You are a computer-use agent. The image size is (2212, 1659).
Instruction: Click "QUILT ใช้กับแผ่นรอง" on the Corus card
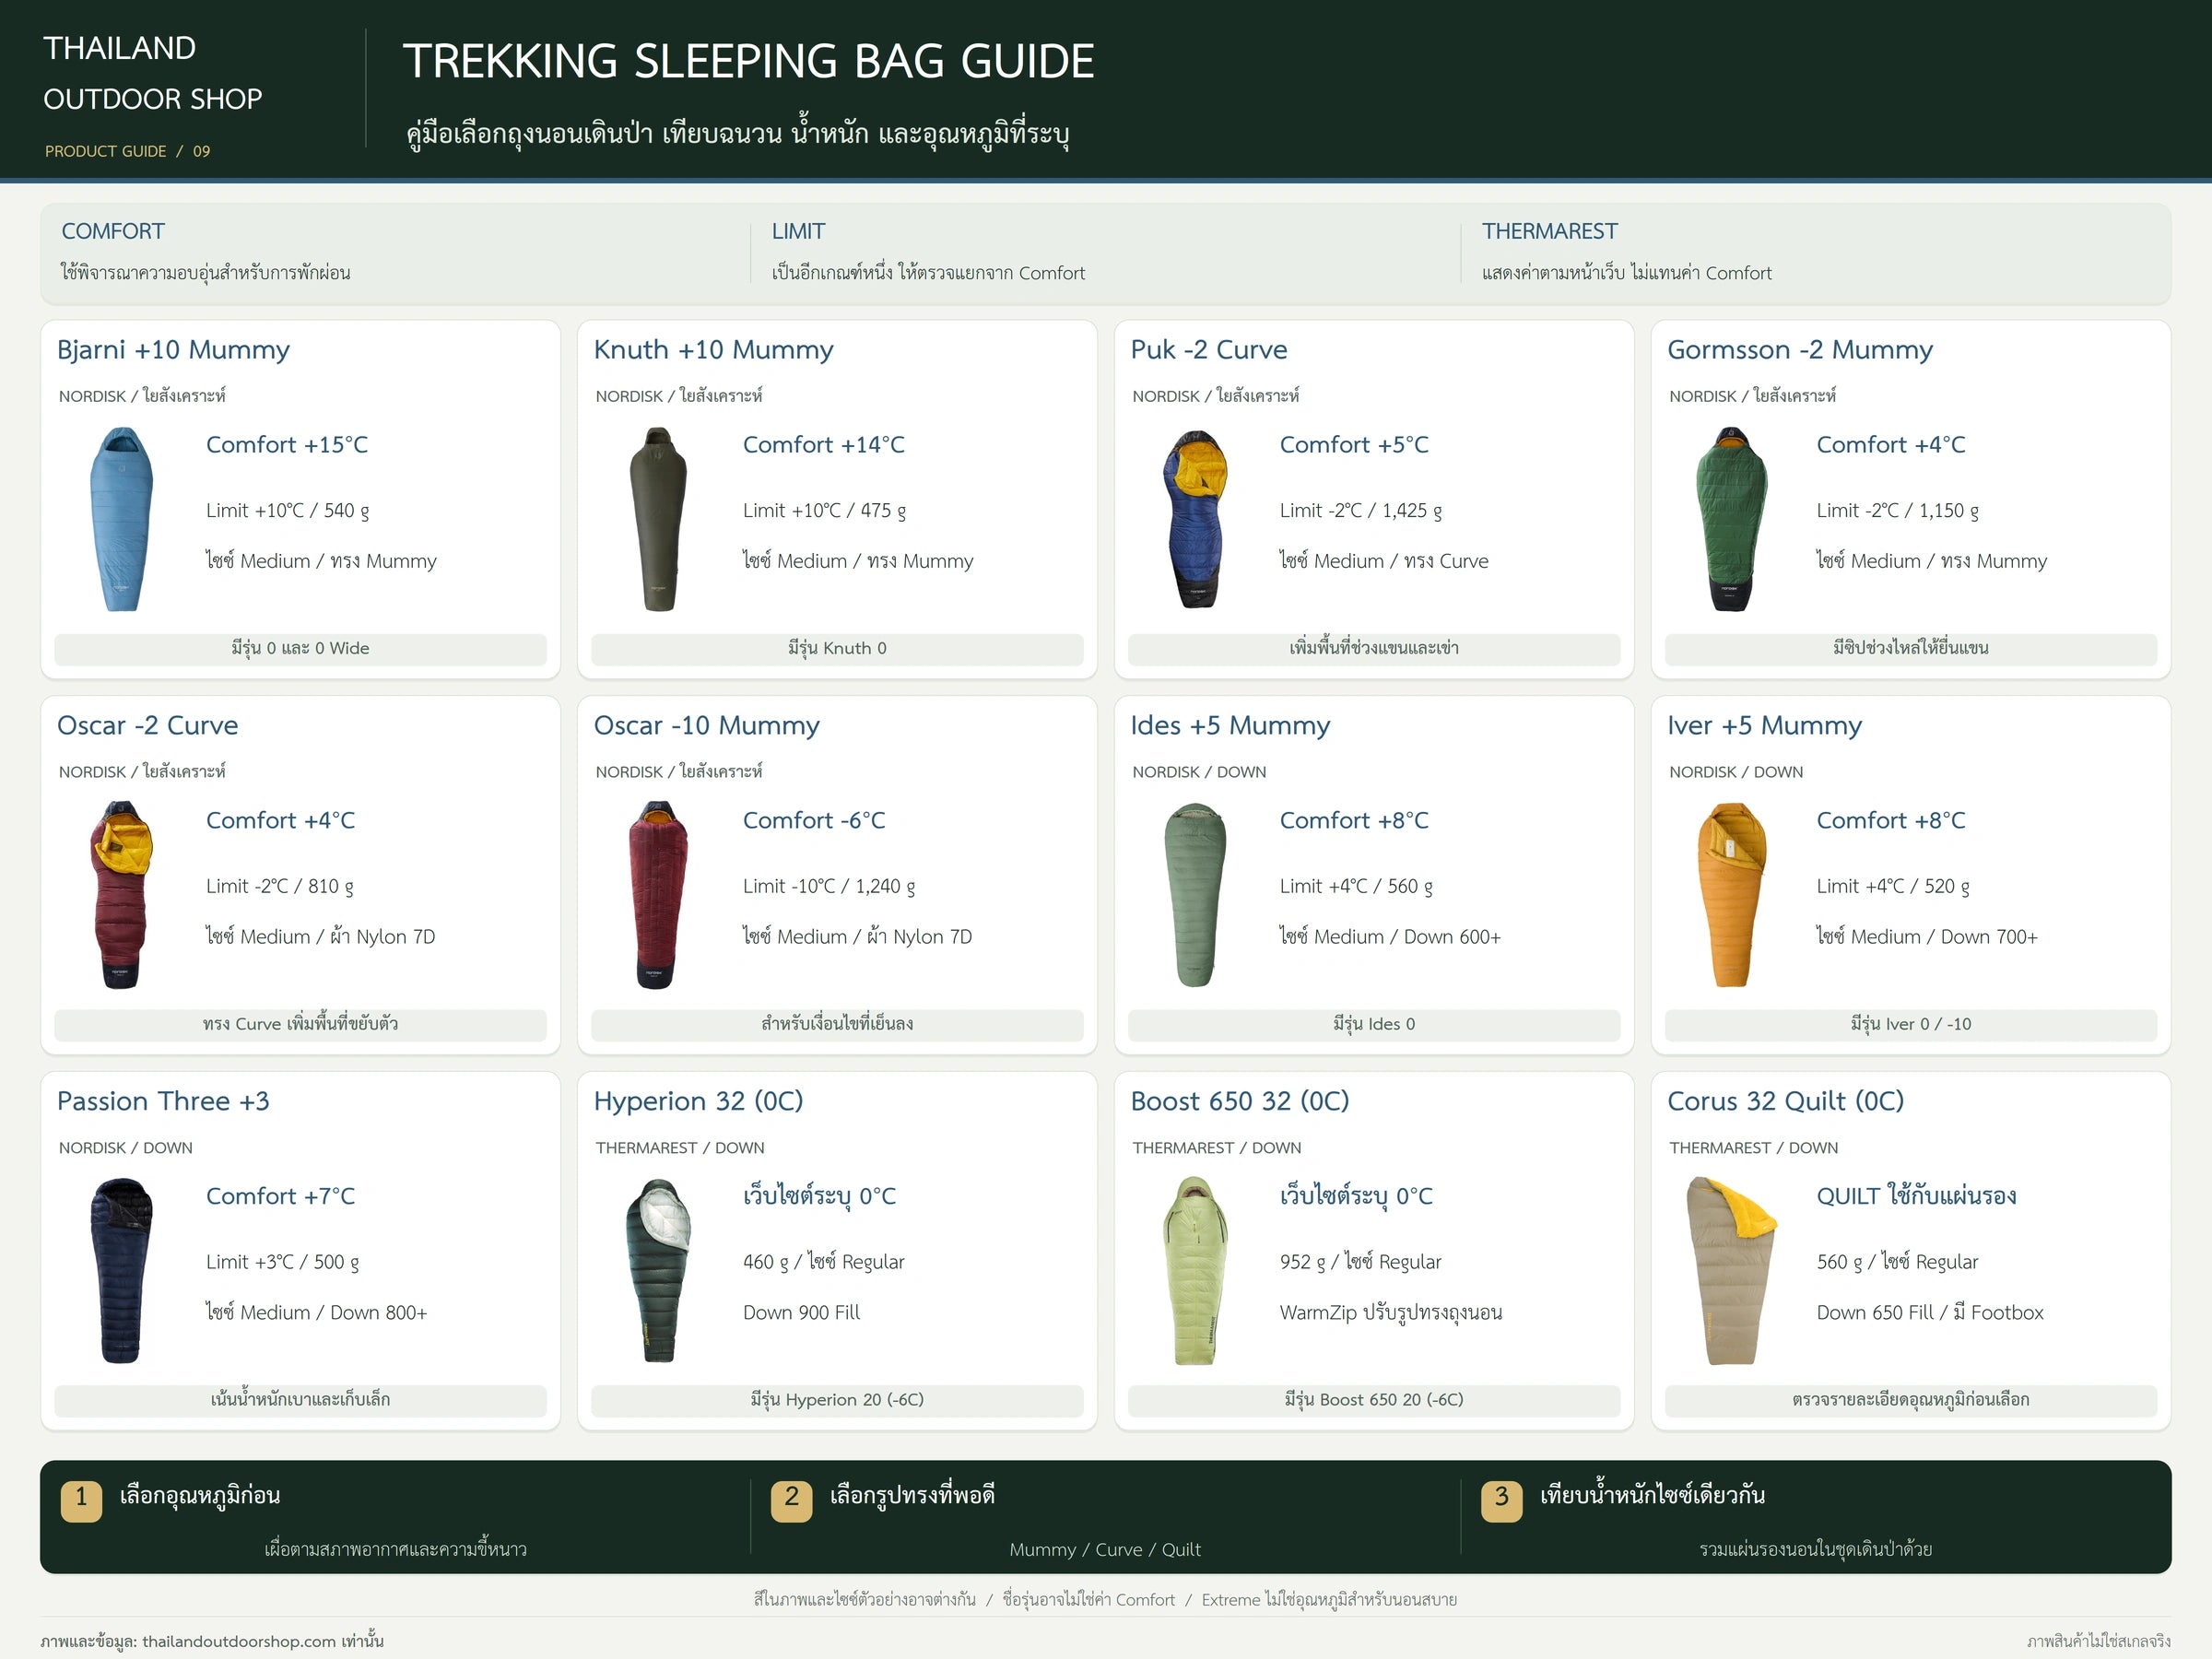(x=1916, y=1196)
